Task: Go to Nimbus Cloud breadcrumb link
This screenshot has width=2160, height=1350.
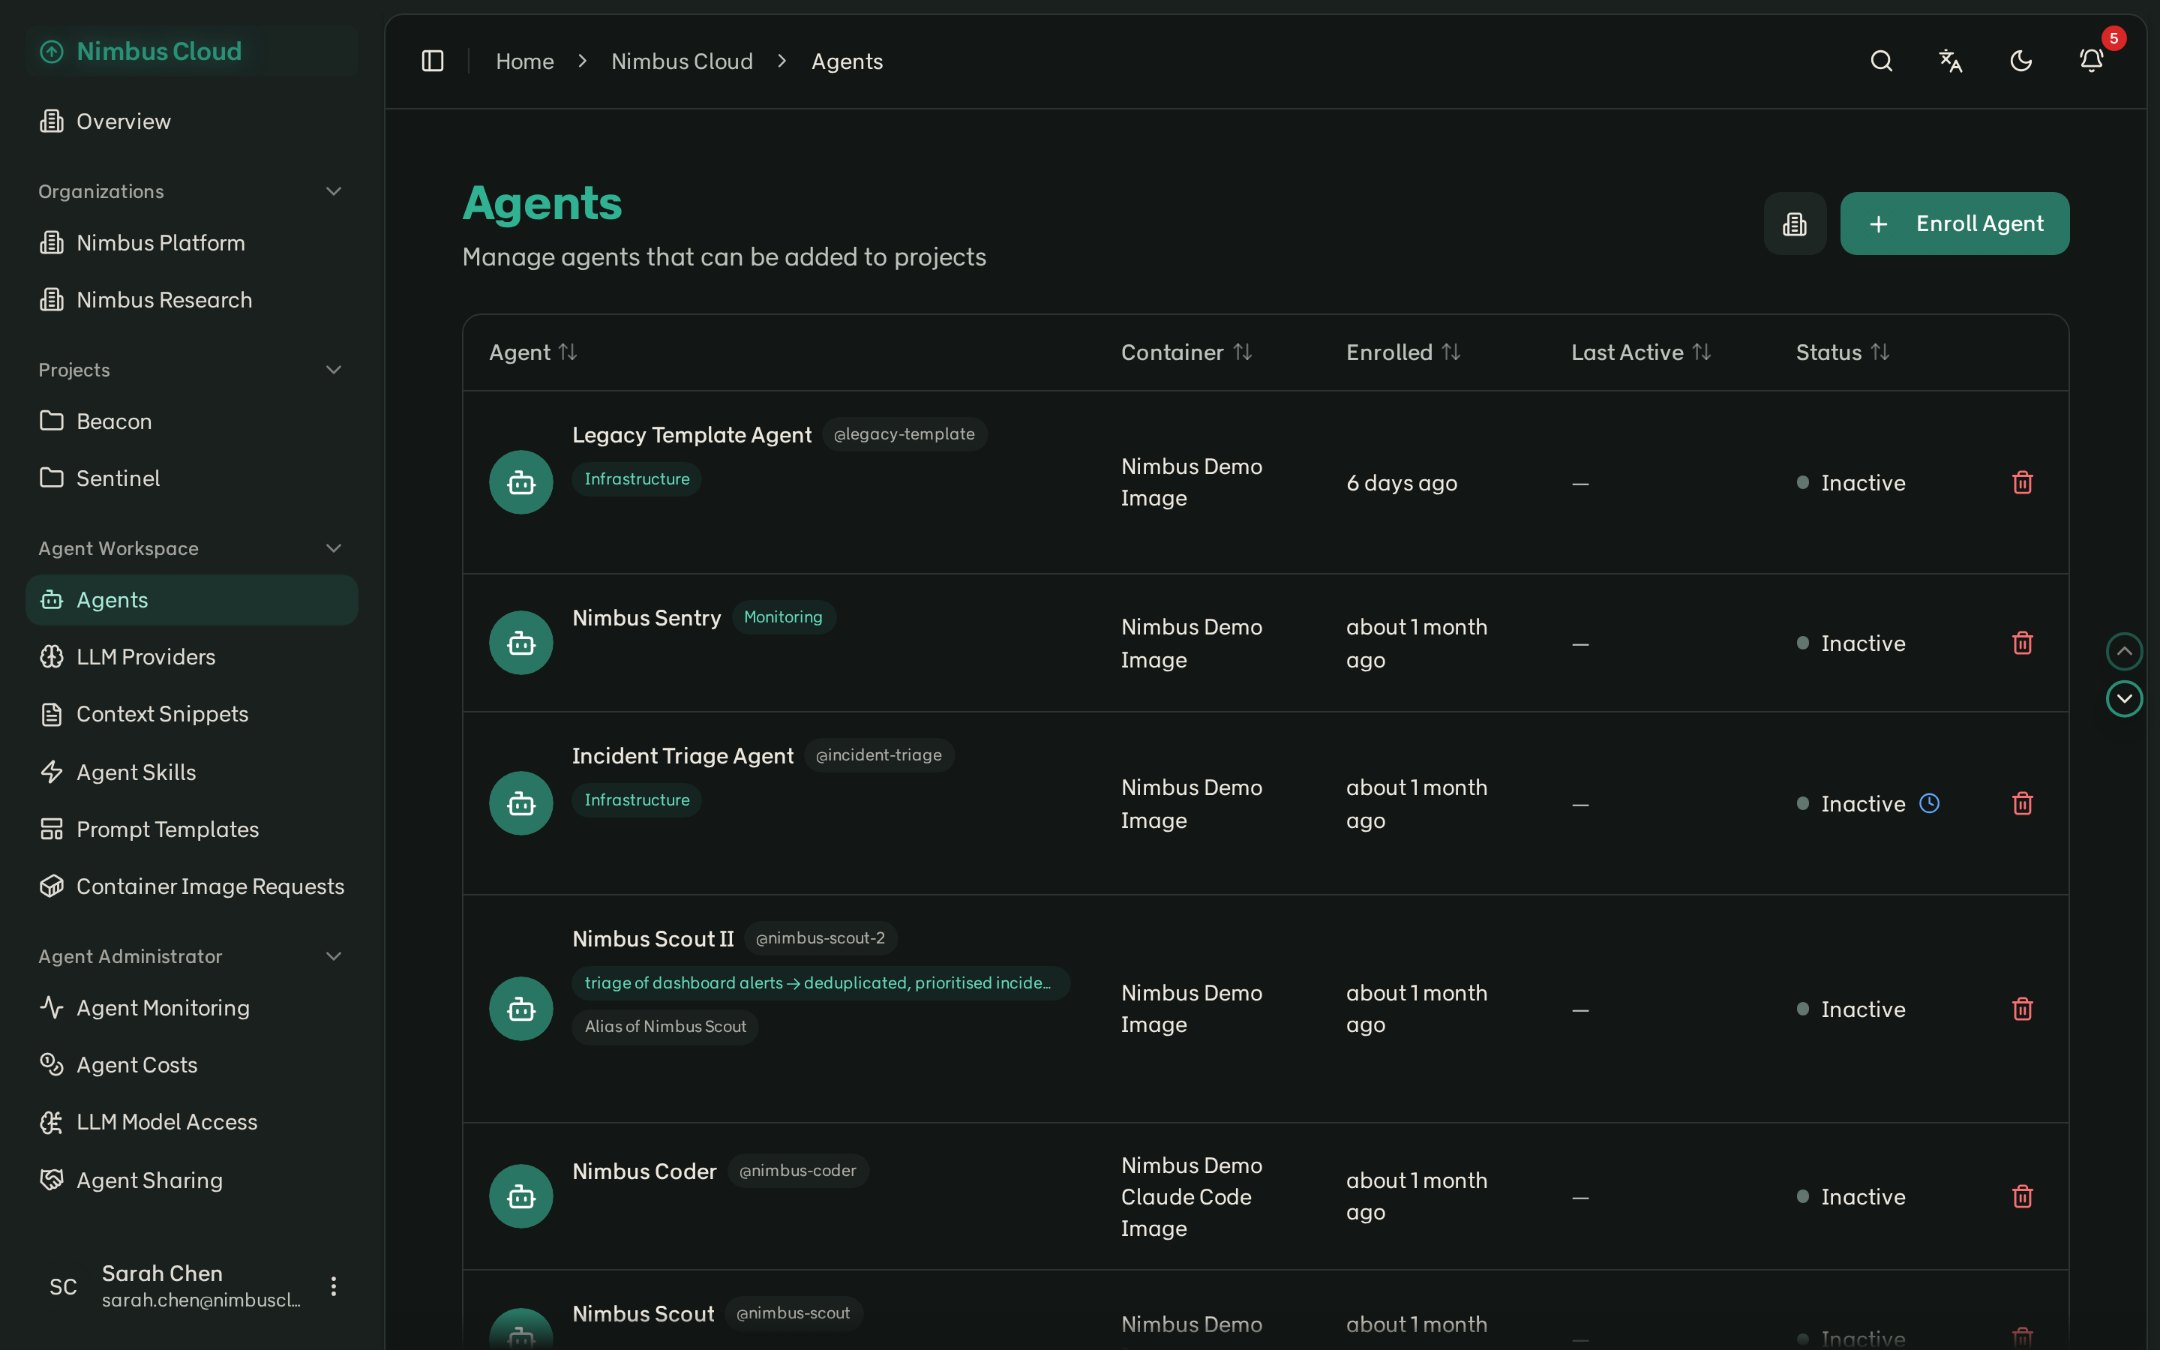Action: click(682, 61)
